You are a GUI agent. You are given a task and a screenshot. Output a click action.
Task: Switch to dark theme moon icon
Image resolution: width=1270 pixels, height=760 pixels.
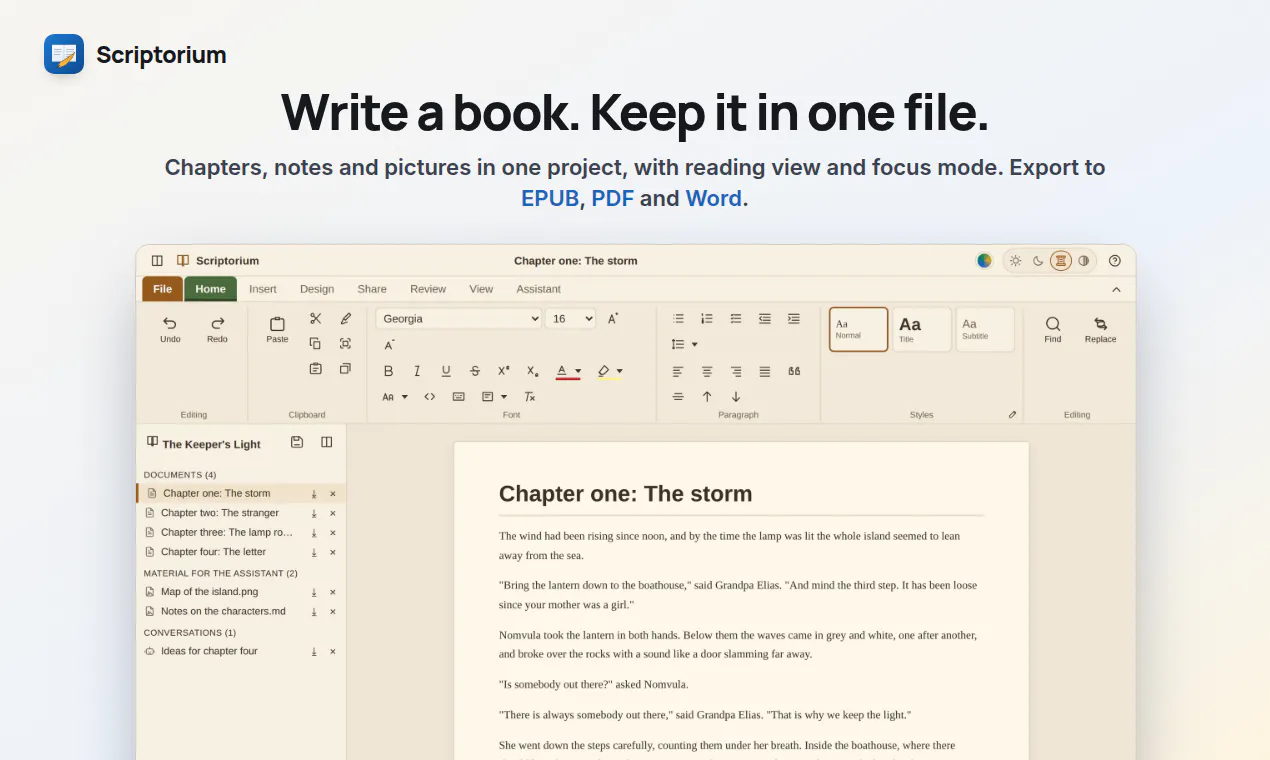1038,261
